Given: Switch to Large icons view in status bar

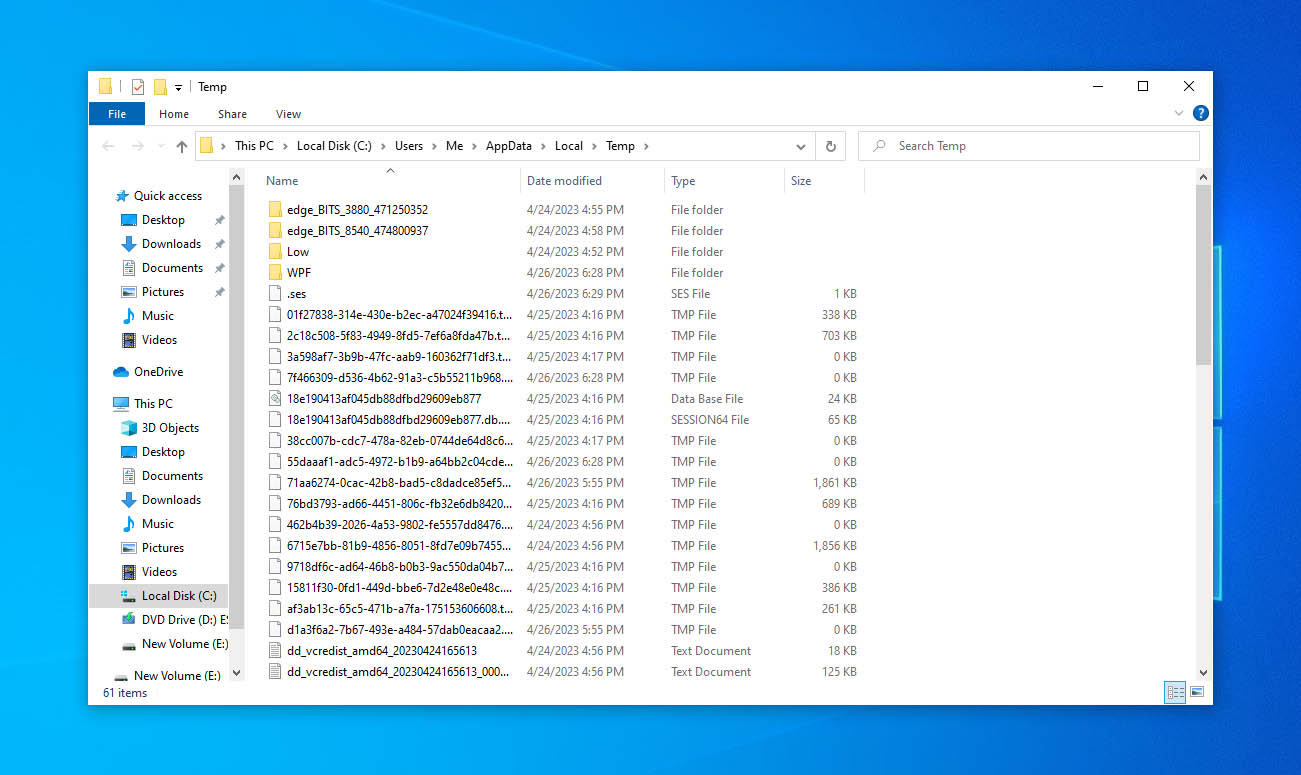Looking at the screenshot, I should click(1196, 692).
